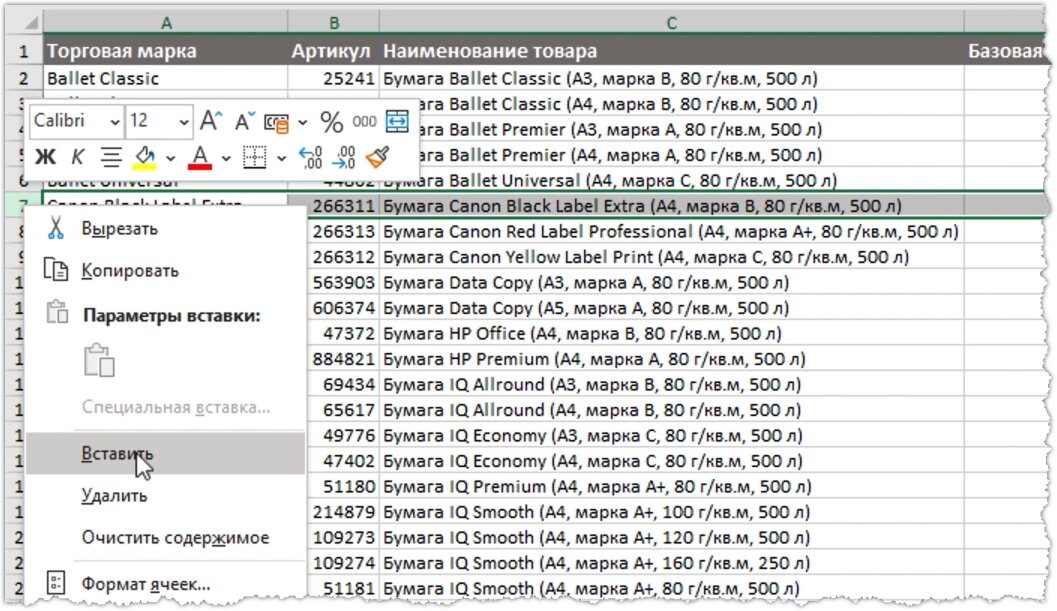
Task: Click the Бумага Canon Red Label Professional cell
Action: pyautogui.click(x=671, y=231)
